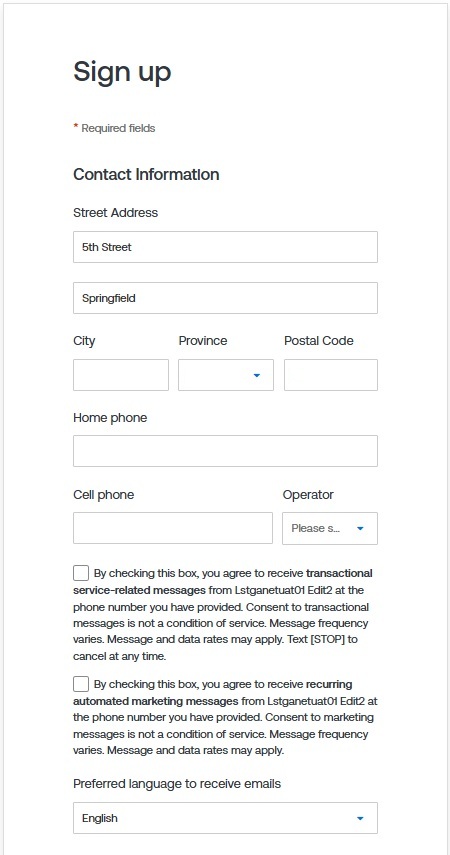The image size is (450, 855).
Task: Select the Home phone text field
Action: coord(225,451)
